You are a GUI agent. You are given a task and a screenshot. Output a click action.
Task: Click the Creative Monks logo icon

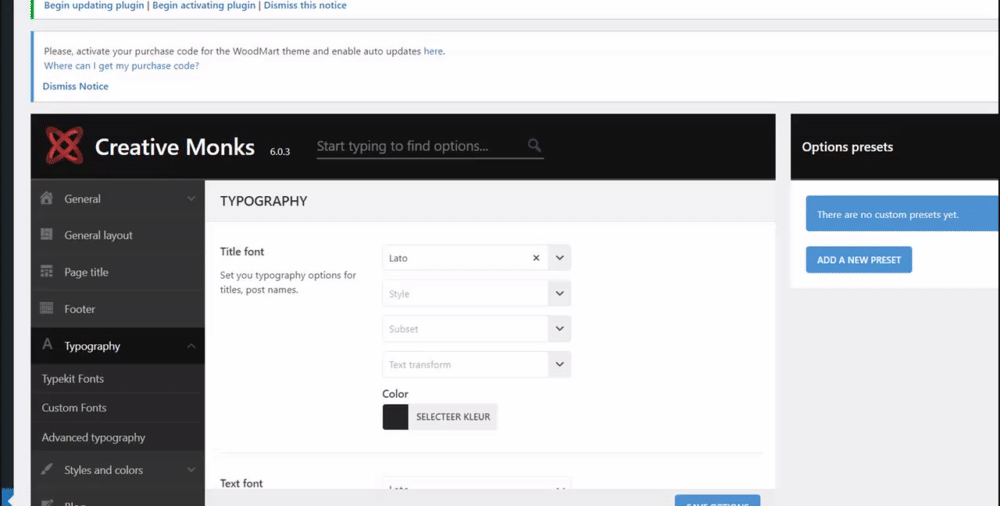pyautogui.click(x=64, y=145)
